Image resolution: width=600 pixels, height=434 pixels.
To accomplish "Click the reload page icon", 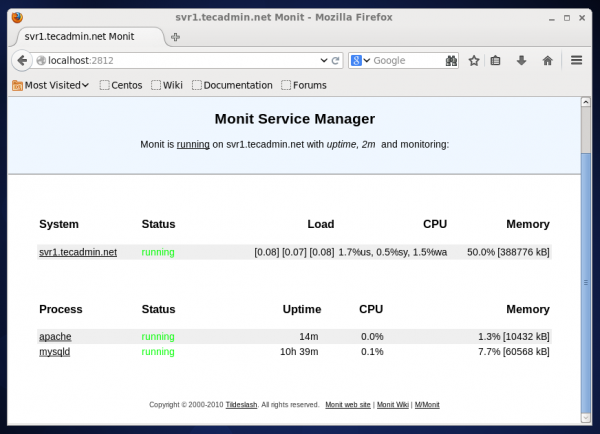I will coord(336,60).
